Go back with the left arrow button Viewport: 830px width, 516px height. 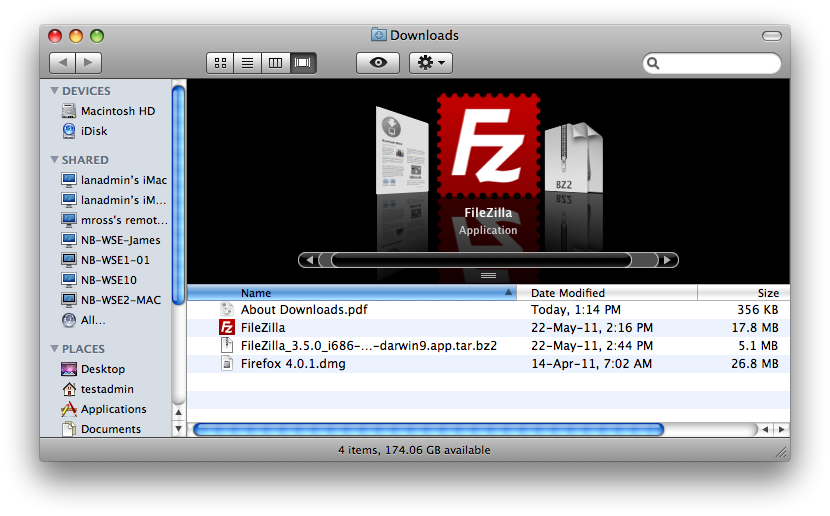click(62, 62)
